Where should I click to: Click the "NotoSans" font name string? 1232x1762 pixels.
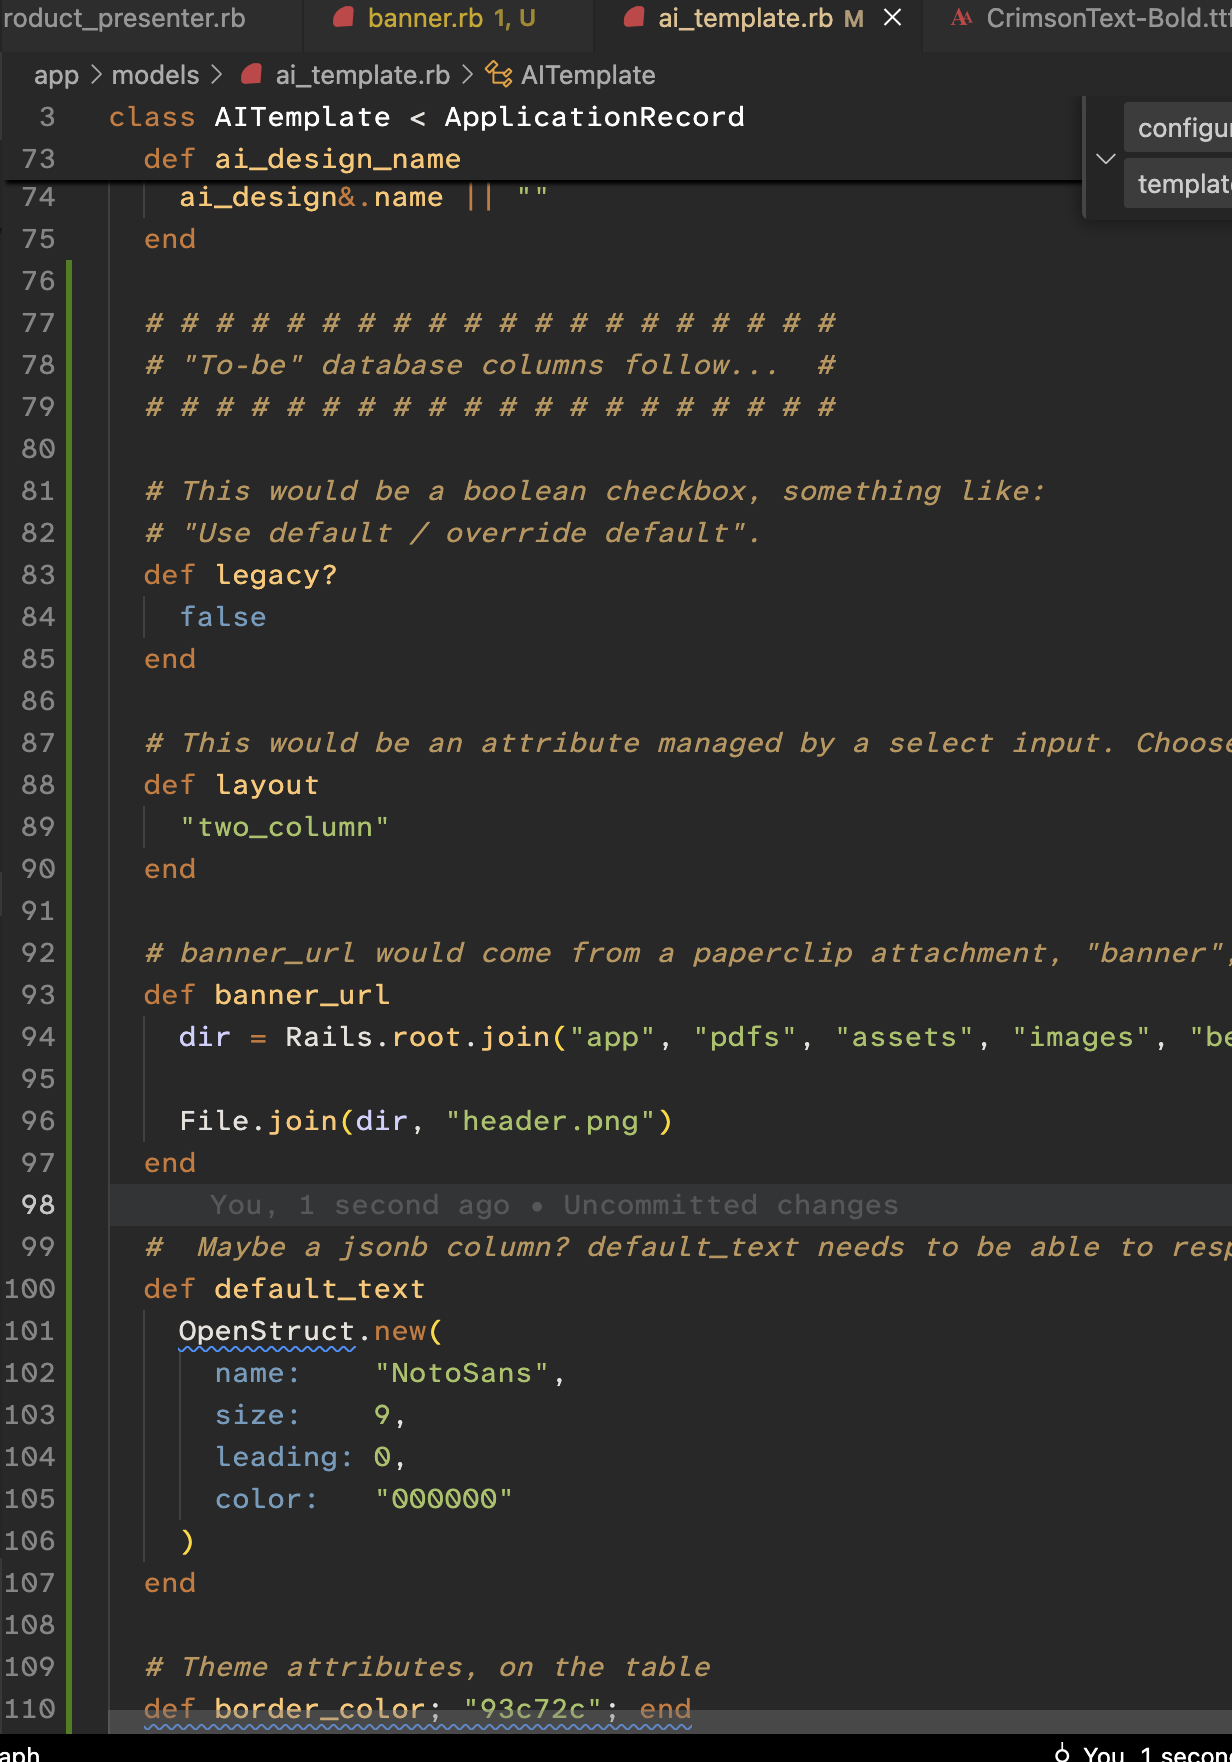click(461, 1373)
